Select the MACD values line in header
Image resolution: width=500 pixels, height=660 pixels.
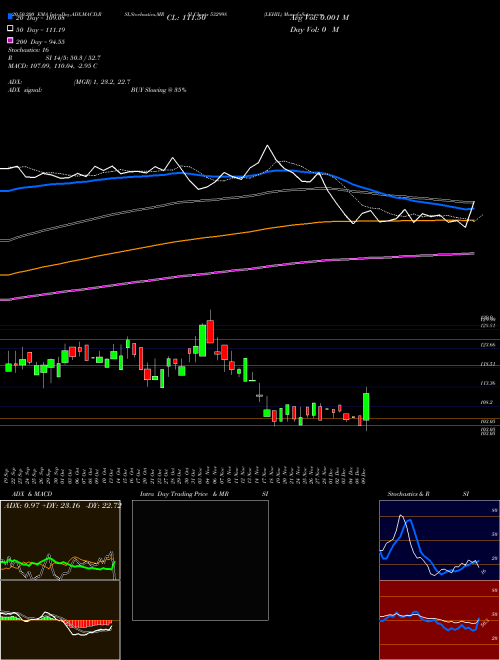tap(53, 66)
